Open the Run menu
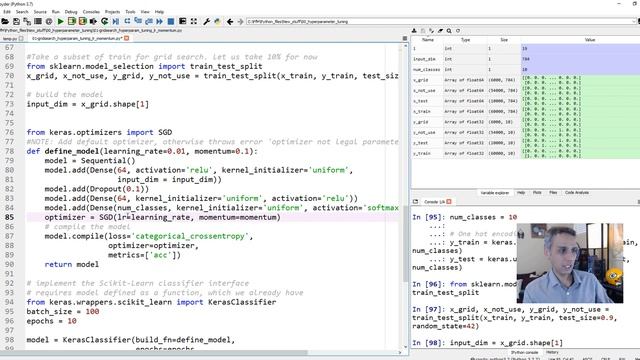 pos(56,12)
